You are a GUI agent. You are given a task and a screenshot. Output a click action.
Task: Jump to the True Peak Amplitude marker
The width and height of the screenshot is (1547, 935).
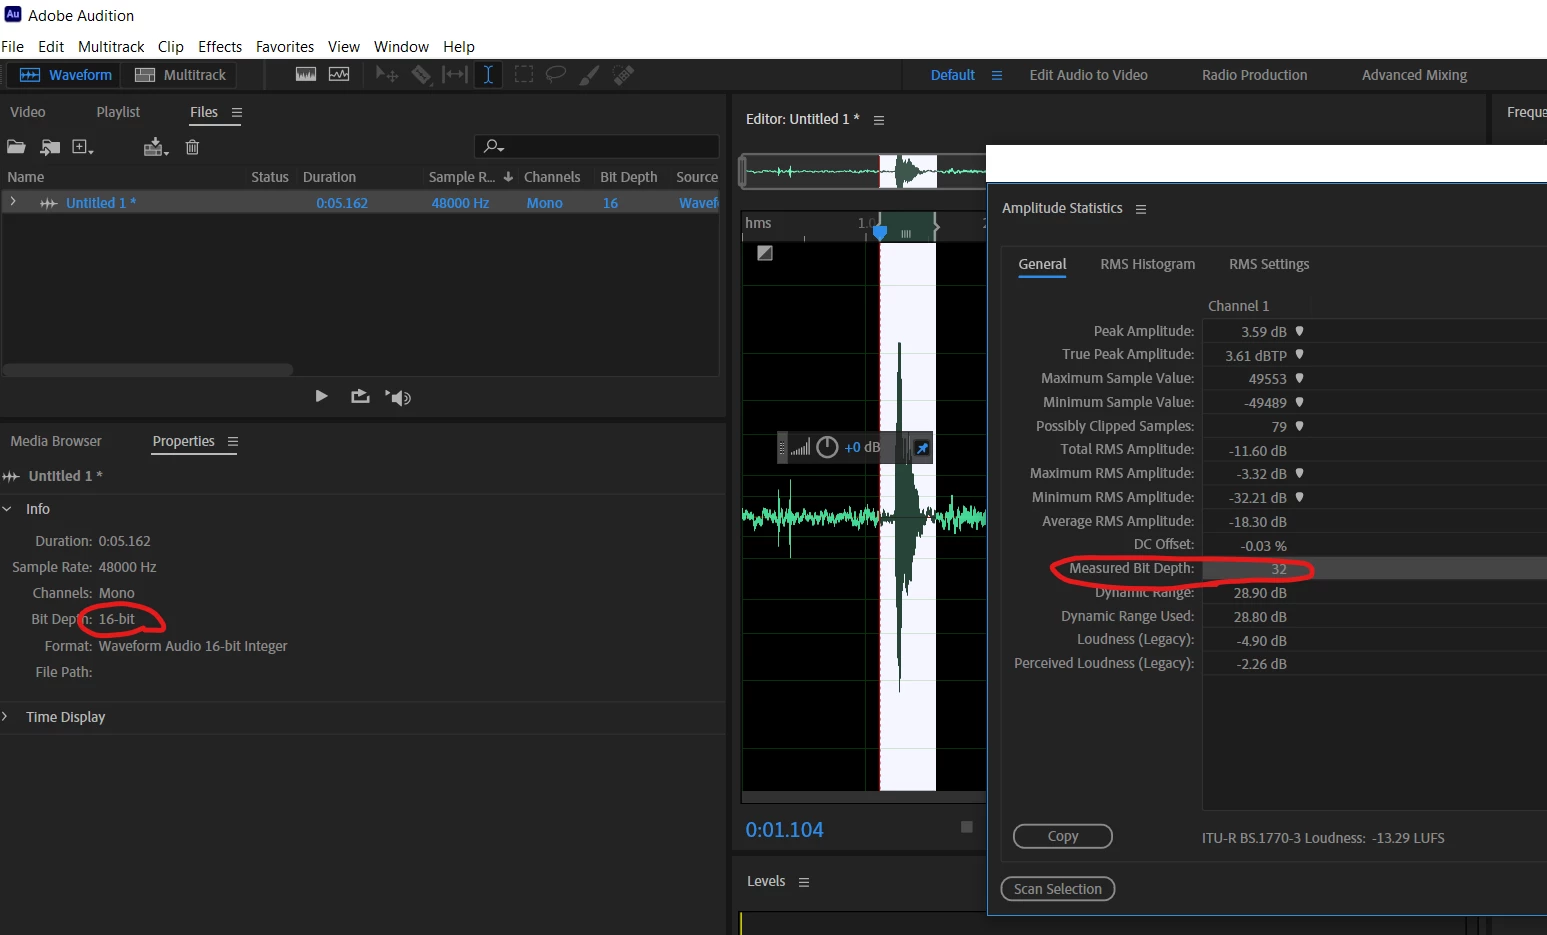pos(1299,354)
